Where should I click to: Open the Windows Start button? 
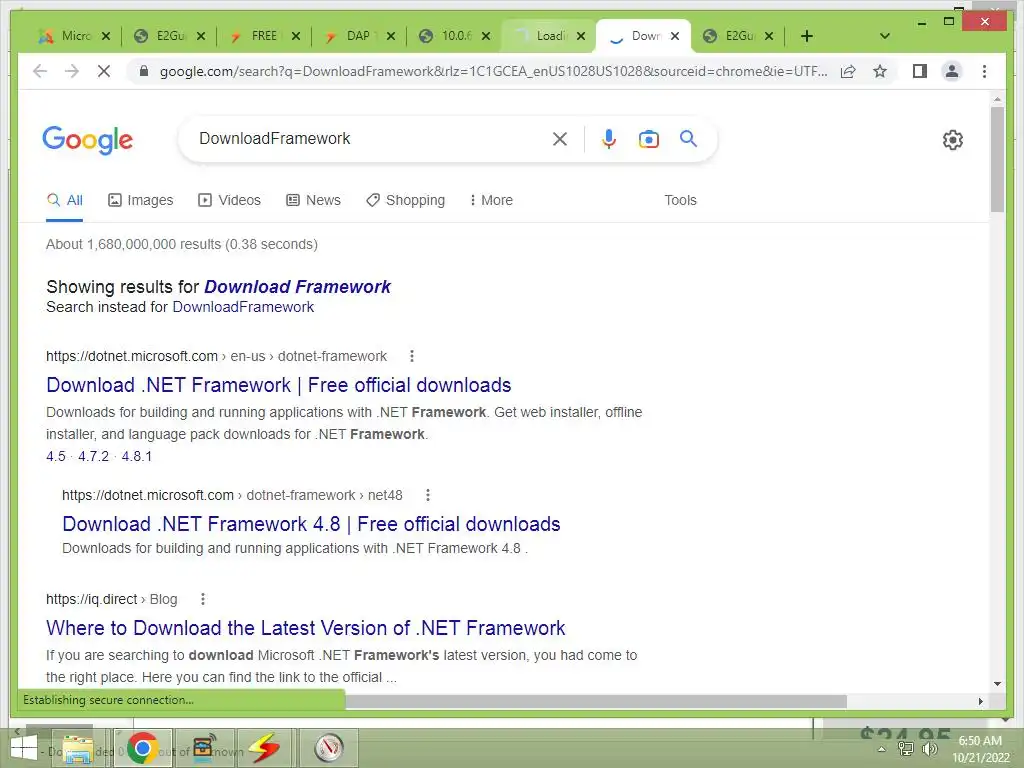(24, 748)
